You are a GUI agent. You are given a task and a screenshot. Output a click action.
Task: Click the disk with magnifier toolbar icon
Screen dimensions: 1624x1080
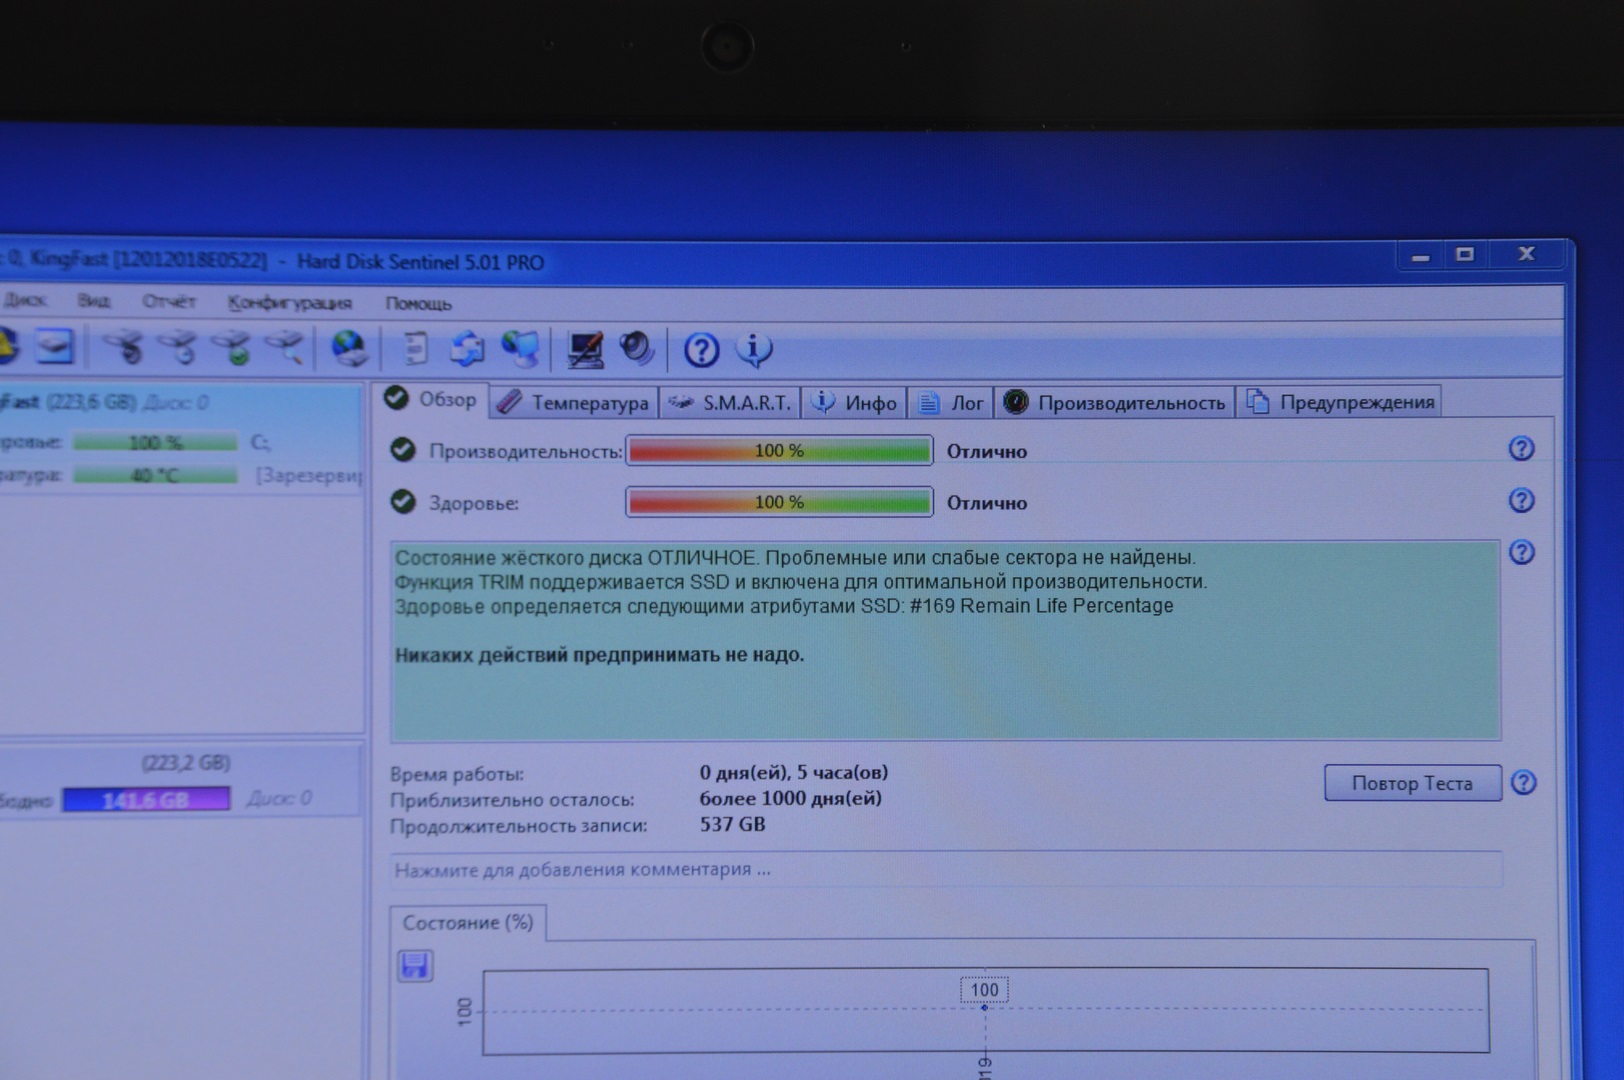point(284,348)
